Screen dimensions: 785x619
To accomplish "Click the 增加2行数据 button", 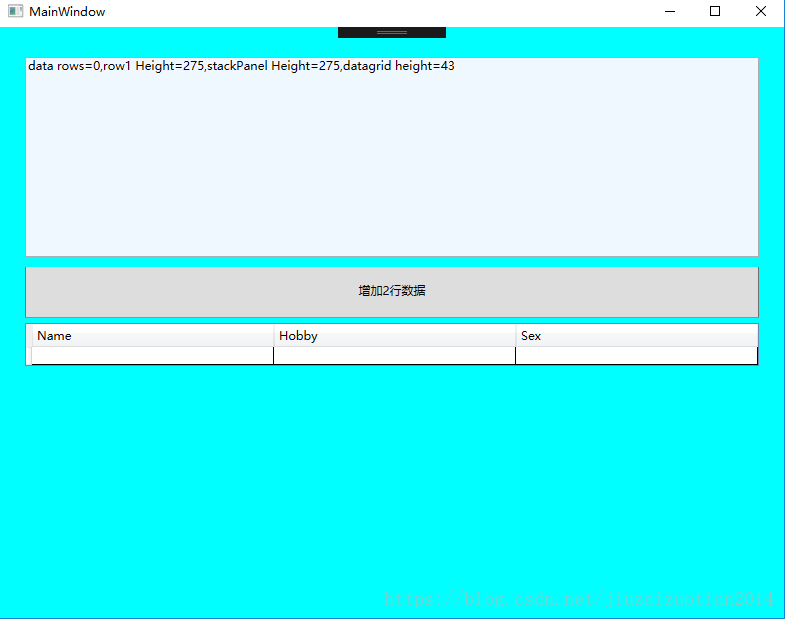I will coord(392,291).
